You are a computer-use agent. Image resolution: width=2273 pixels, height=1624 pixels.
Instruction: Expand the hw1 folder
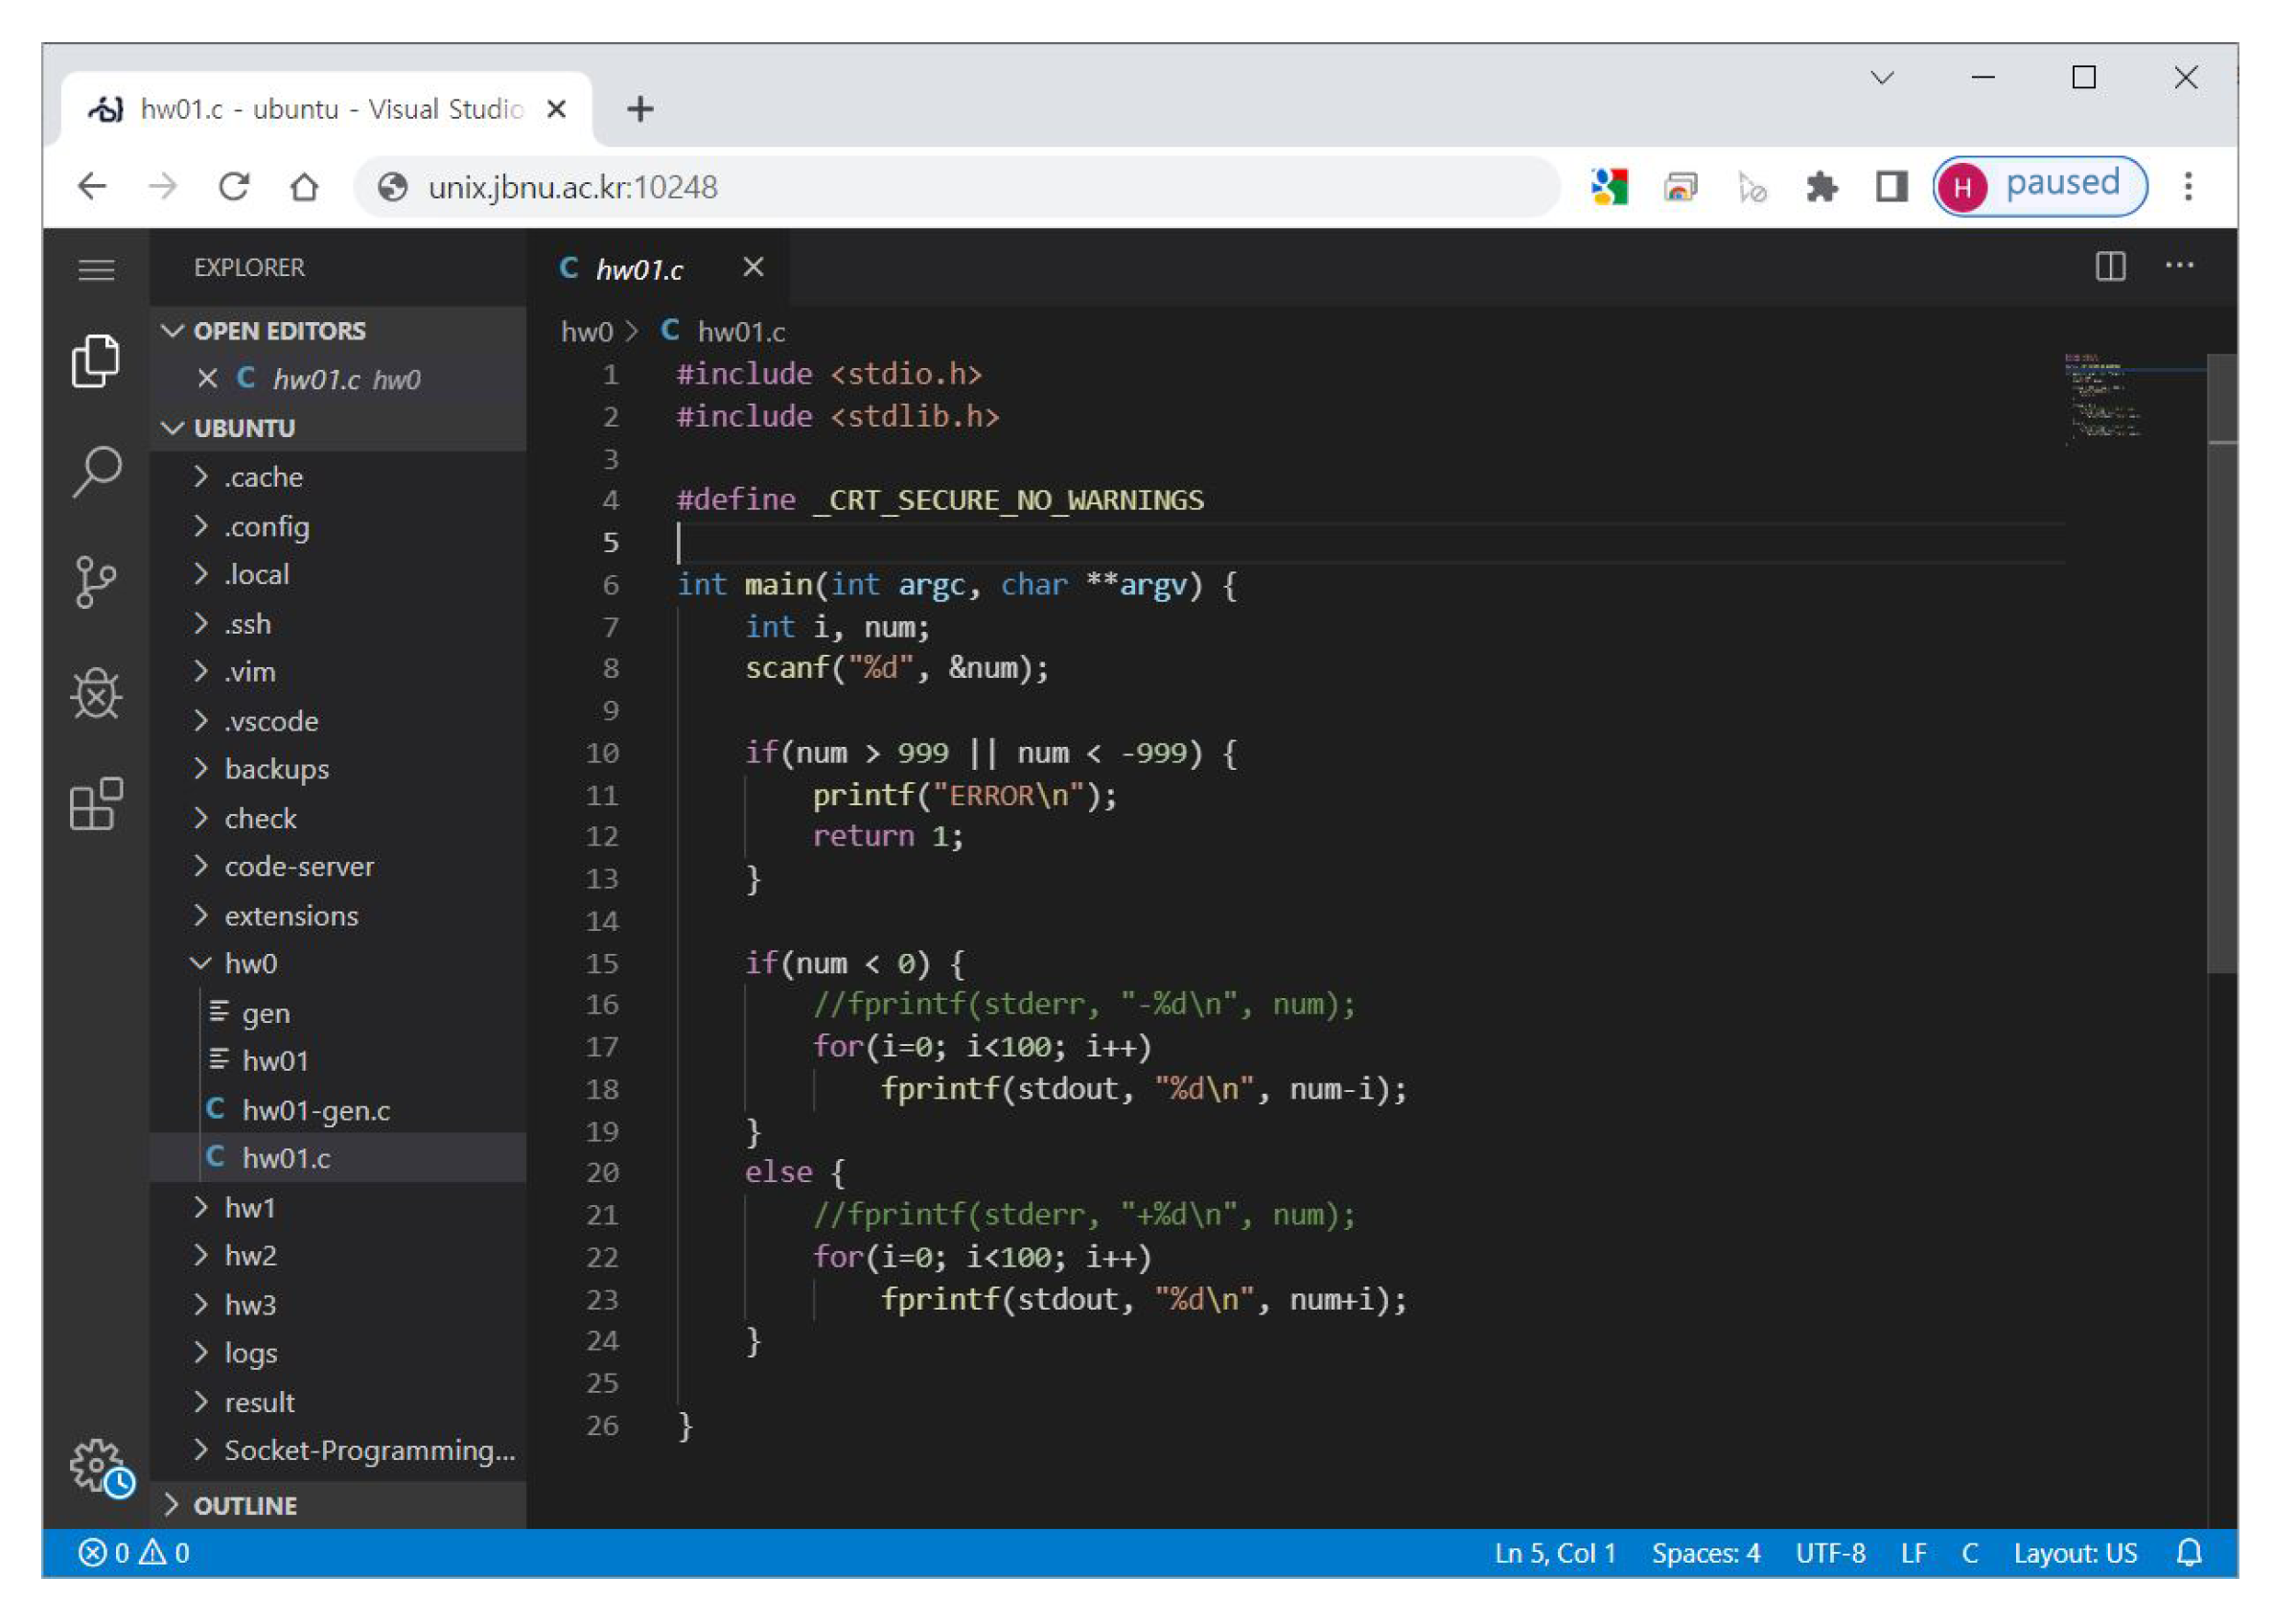click(x=250, y=1208)
